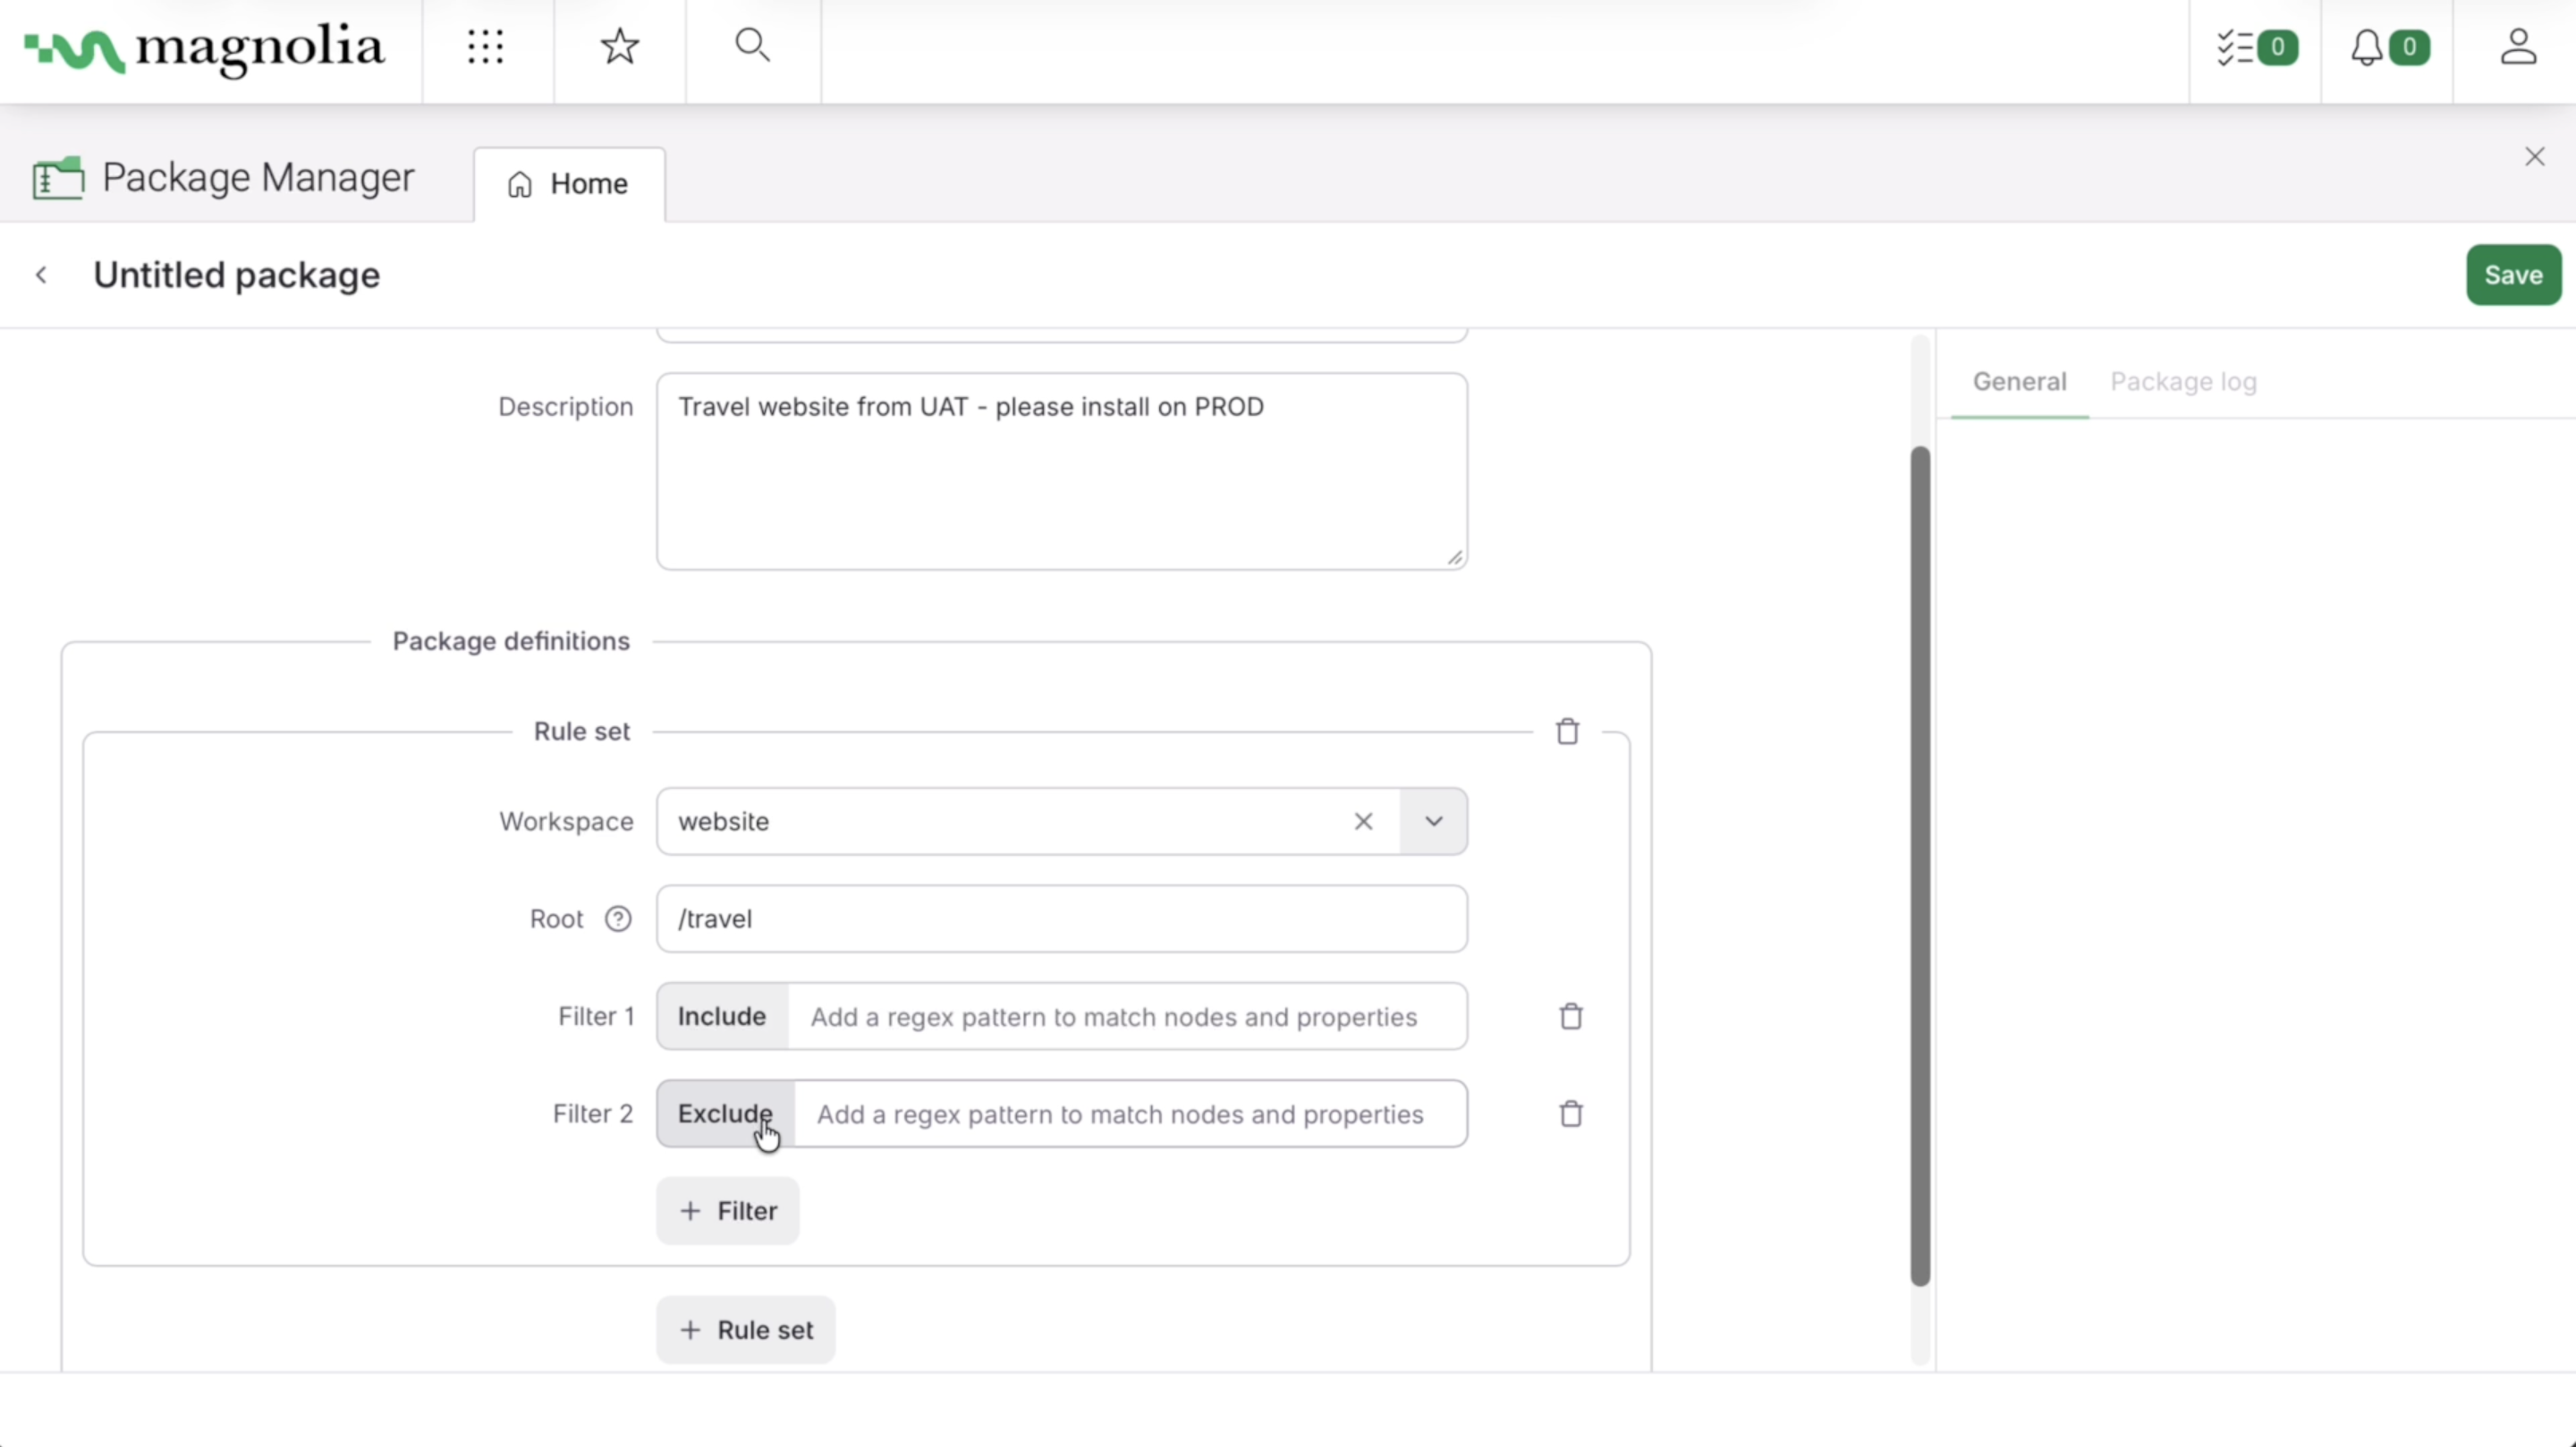Delete the Rule set with the trash icon

tap(1567, 731)
